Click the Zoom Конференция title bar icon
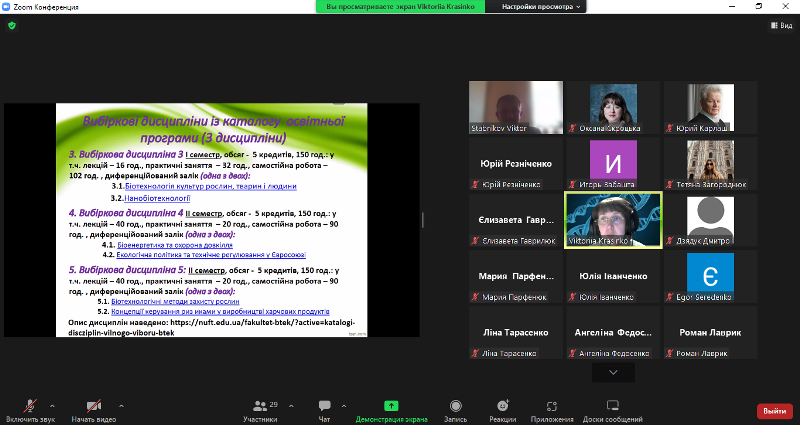 (6, 7)
